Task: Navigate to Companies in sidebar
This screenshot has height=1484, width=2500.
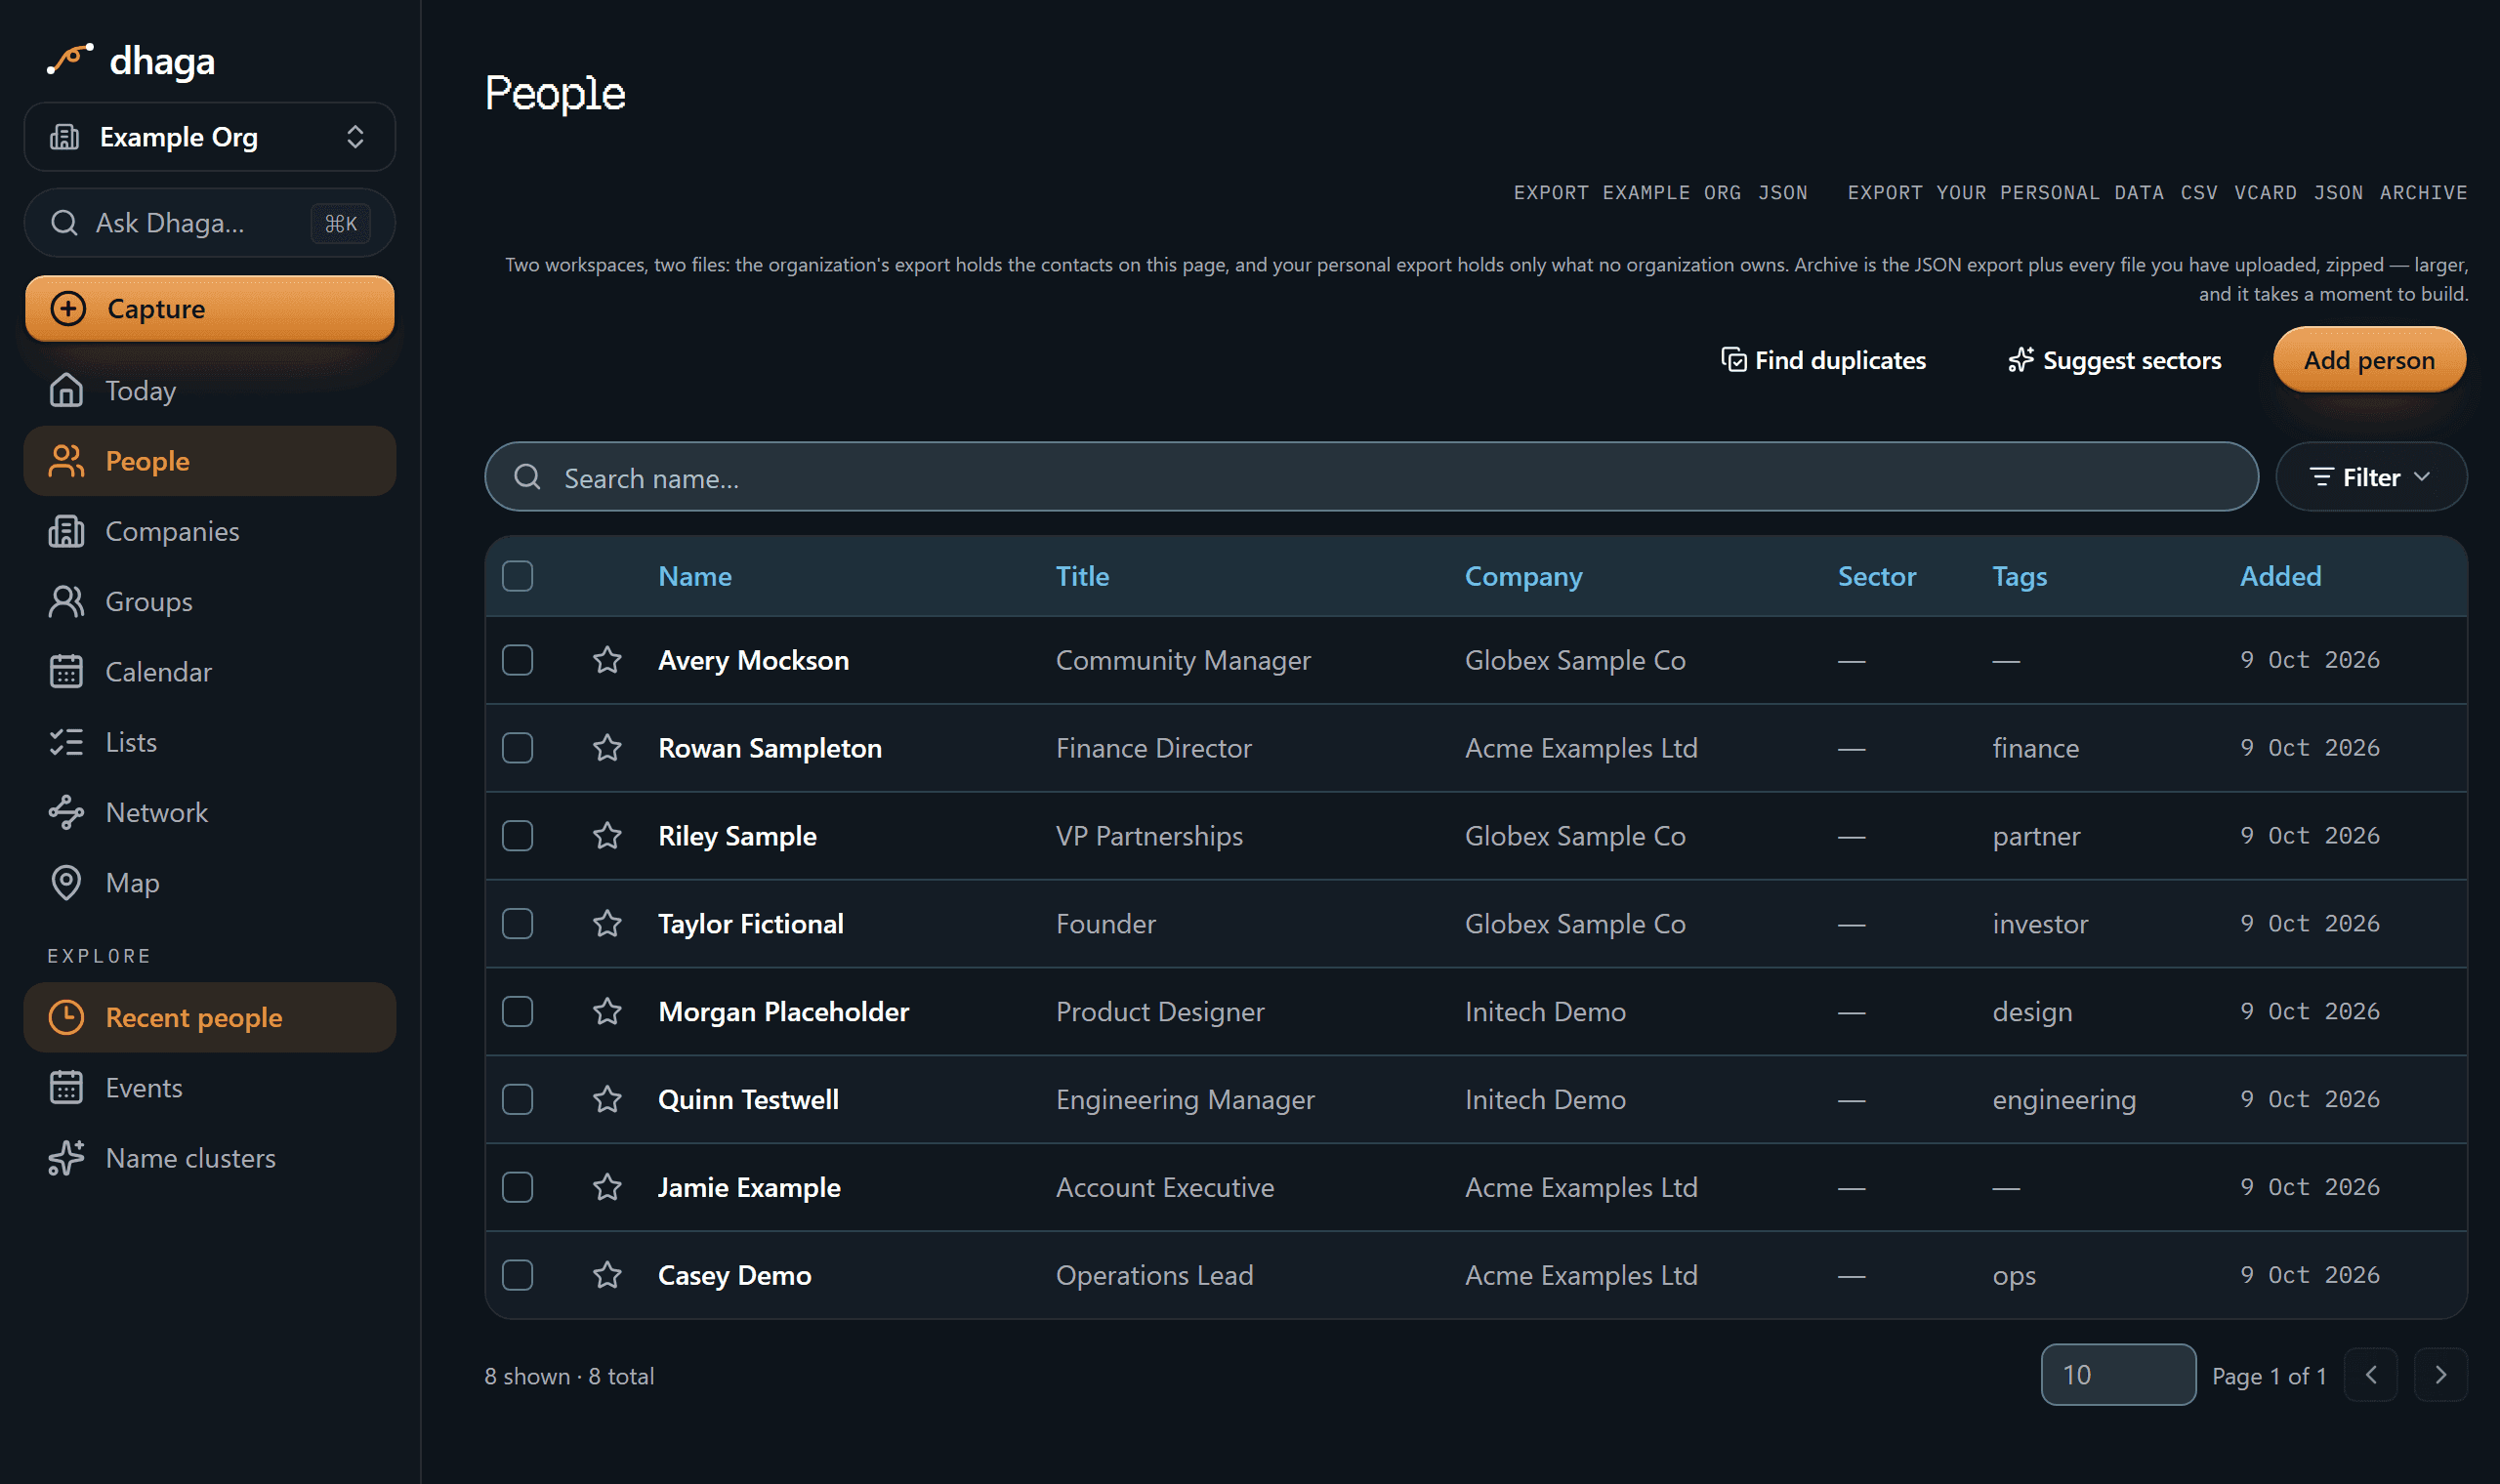Action: 210,532
